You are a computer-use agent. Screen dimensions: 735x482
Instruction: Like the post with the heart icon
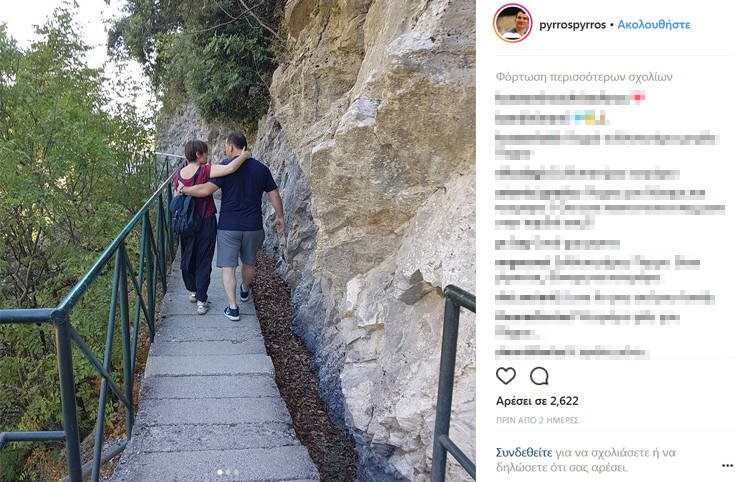(x=506, y=376)
